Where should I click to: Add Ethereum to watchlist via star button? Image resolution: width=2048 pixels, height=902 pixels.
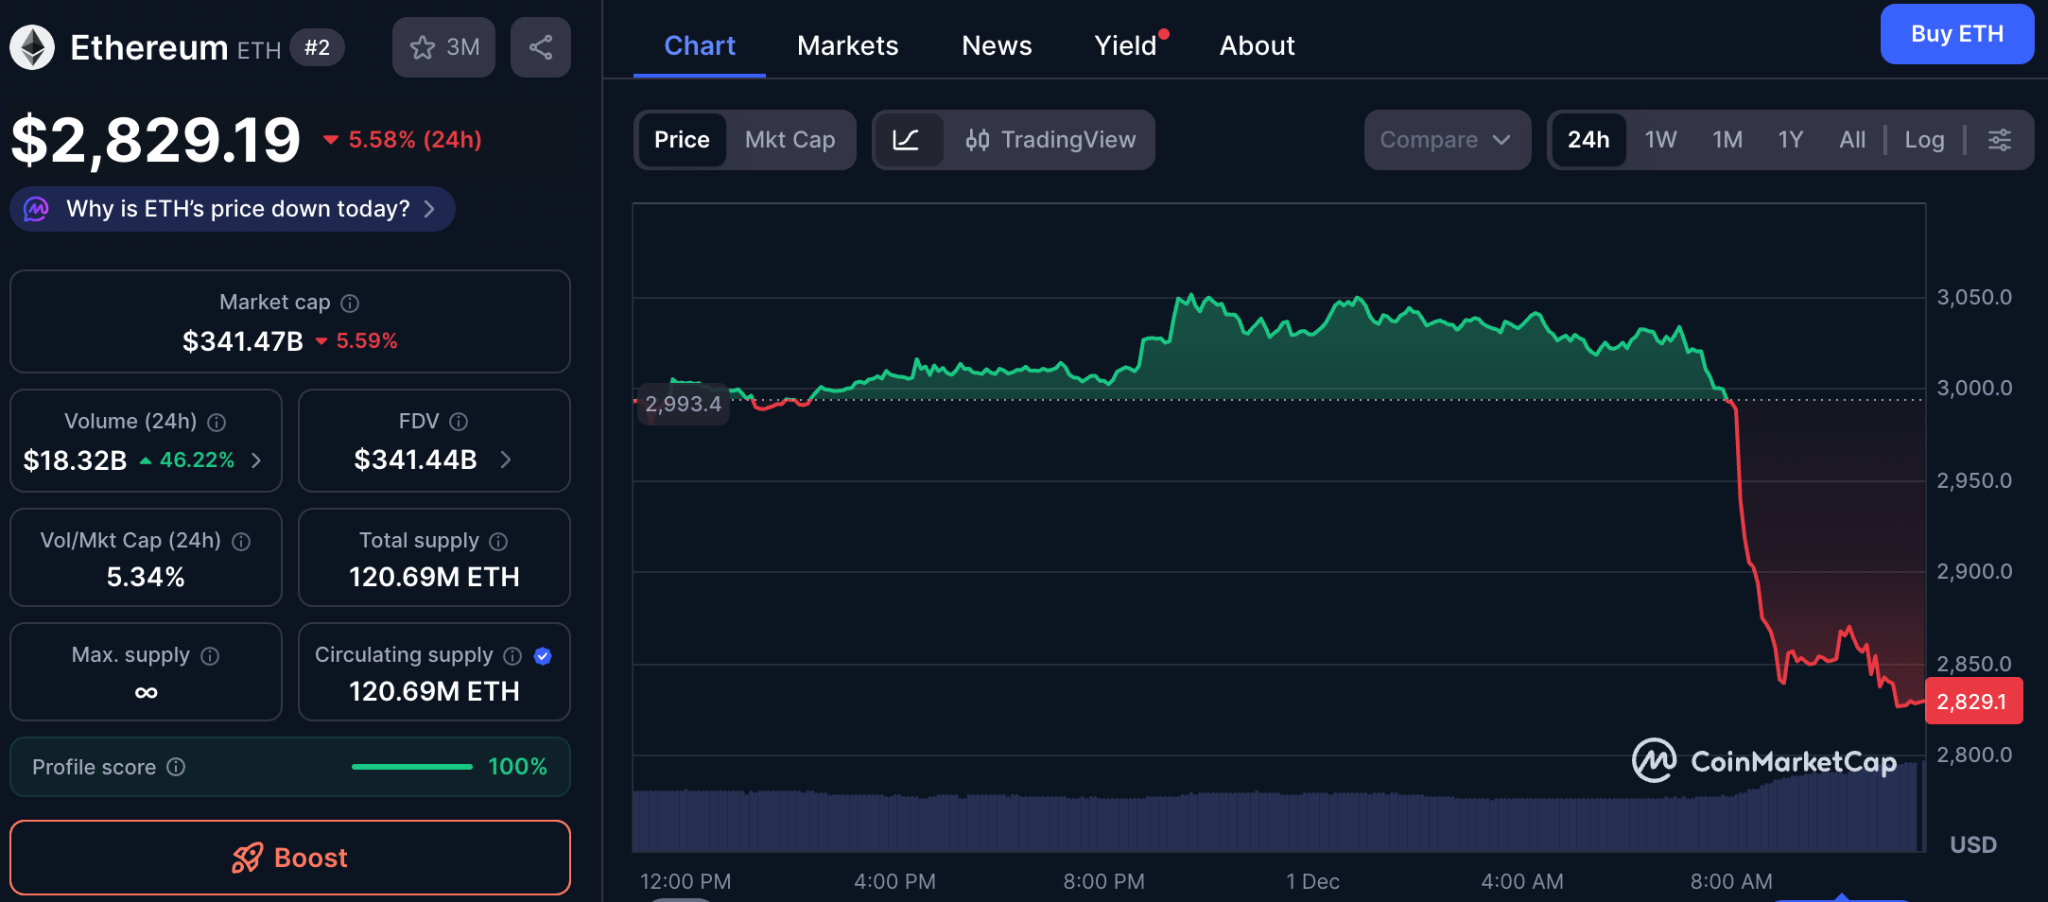pyautogui.click(x=443, y=47)
